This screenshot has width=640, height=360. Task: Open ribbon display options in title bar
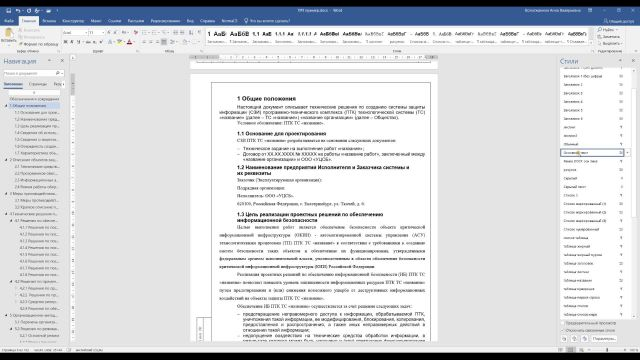click(x=590, y=11)
